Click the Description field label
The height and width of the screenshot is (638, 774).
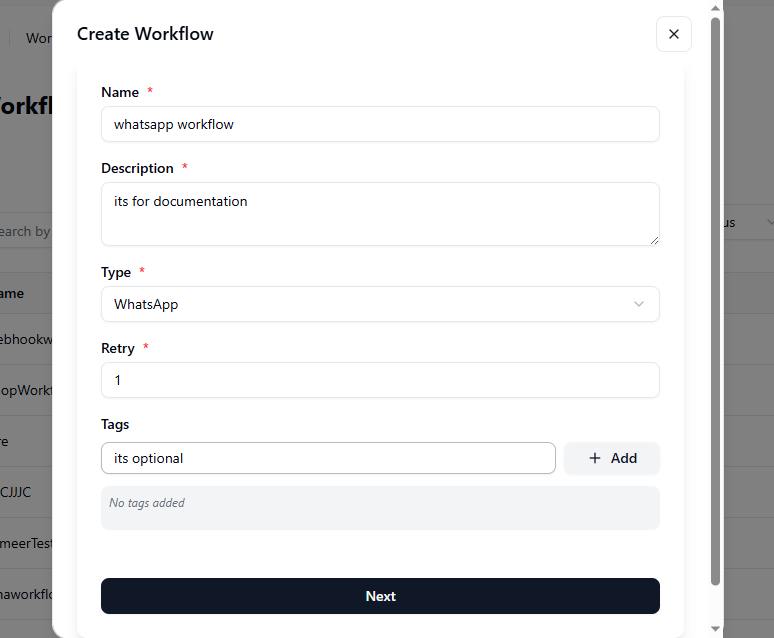coord(137,168)
